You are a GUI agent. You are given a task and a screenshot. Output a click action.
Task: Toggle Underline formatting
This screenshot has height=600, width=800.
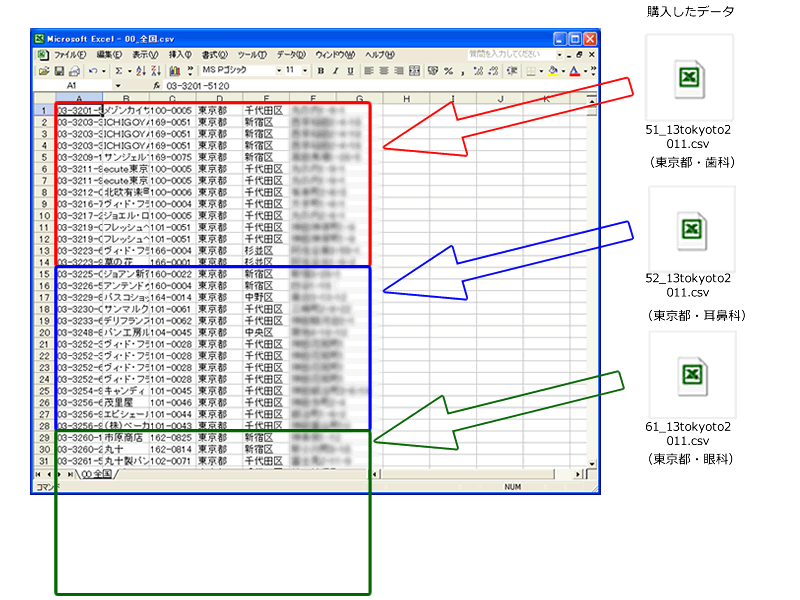[350, 71]
